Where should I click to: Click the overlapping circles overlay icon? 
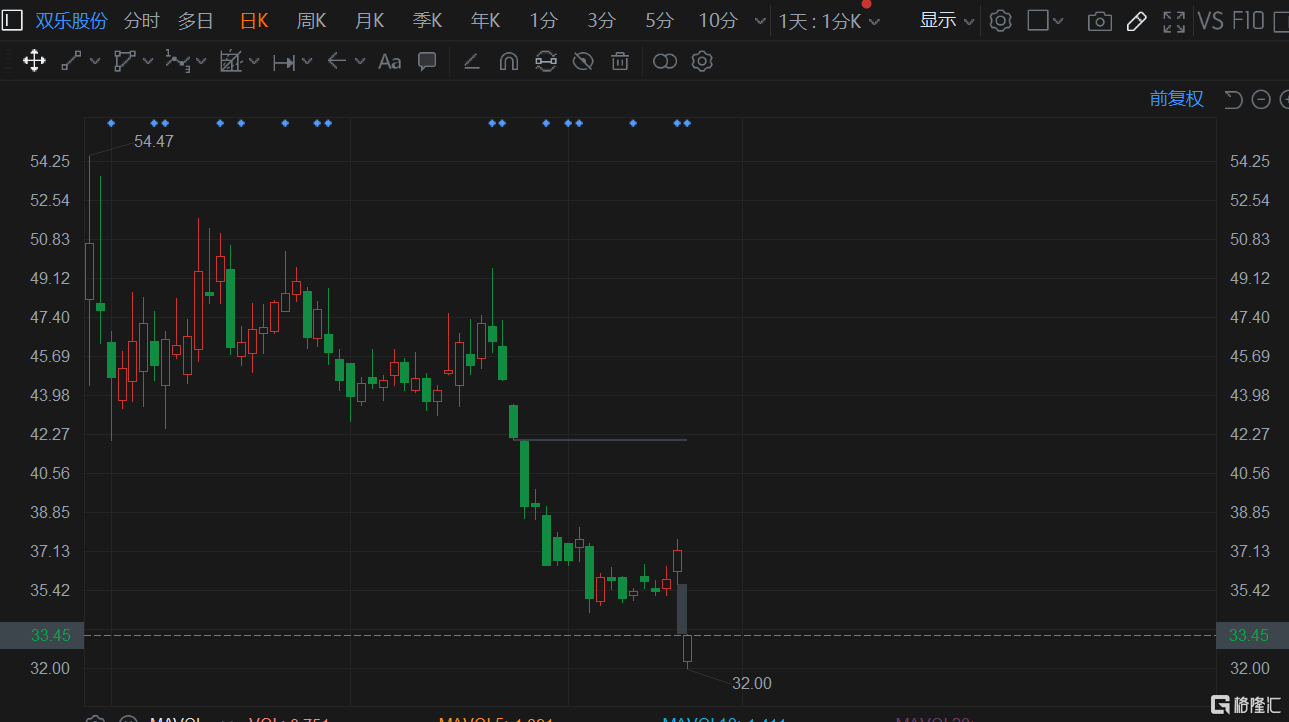(665, 62)
